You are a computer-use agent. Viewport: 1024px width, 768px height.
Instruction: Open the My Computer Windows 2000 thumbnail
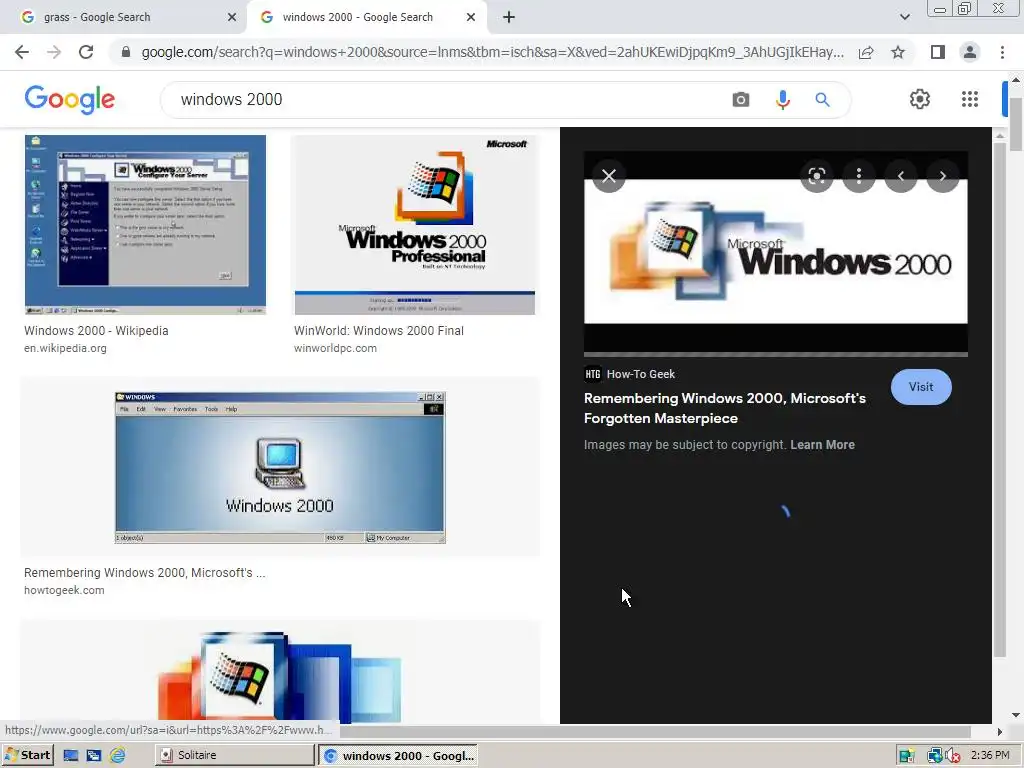click(x=280, y=468)
